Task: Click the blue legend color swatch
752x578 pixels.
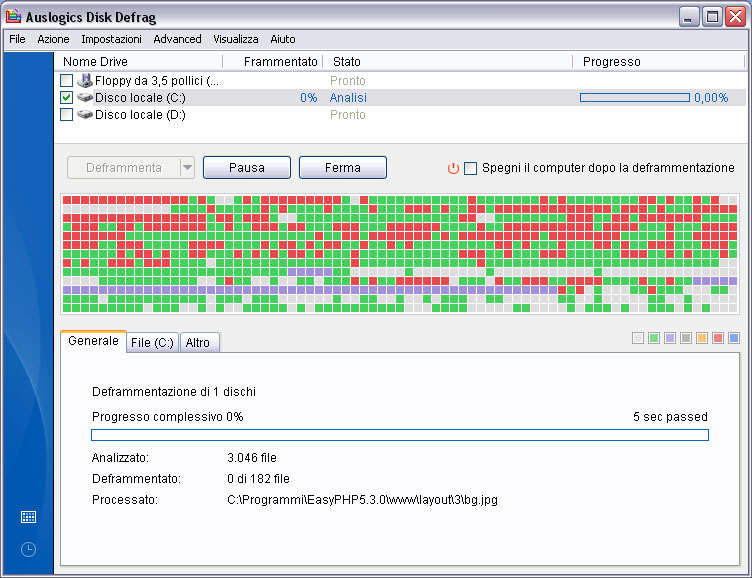Action: point(734,338)
